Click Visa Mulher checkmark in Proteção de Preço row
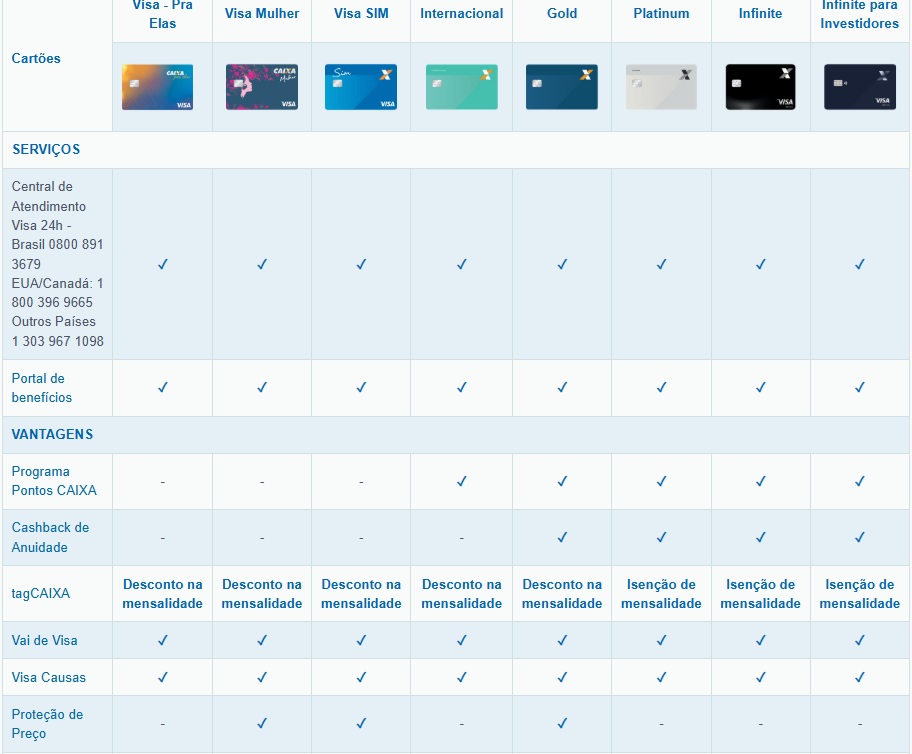 pyautogui.click(x=262, y=723)
